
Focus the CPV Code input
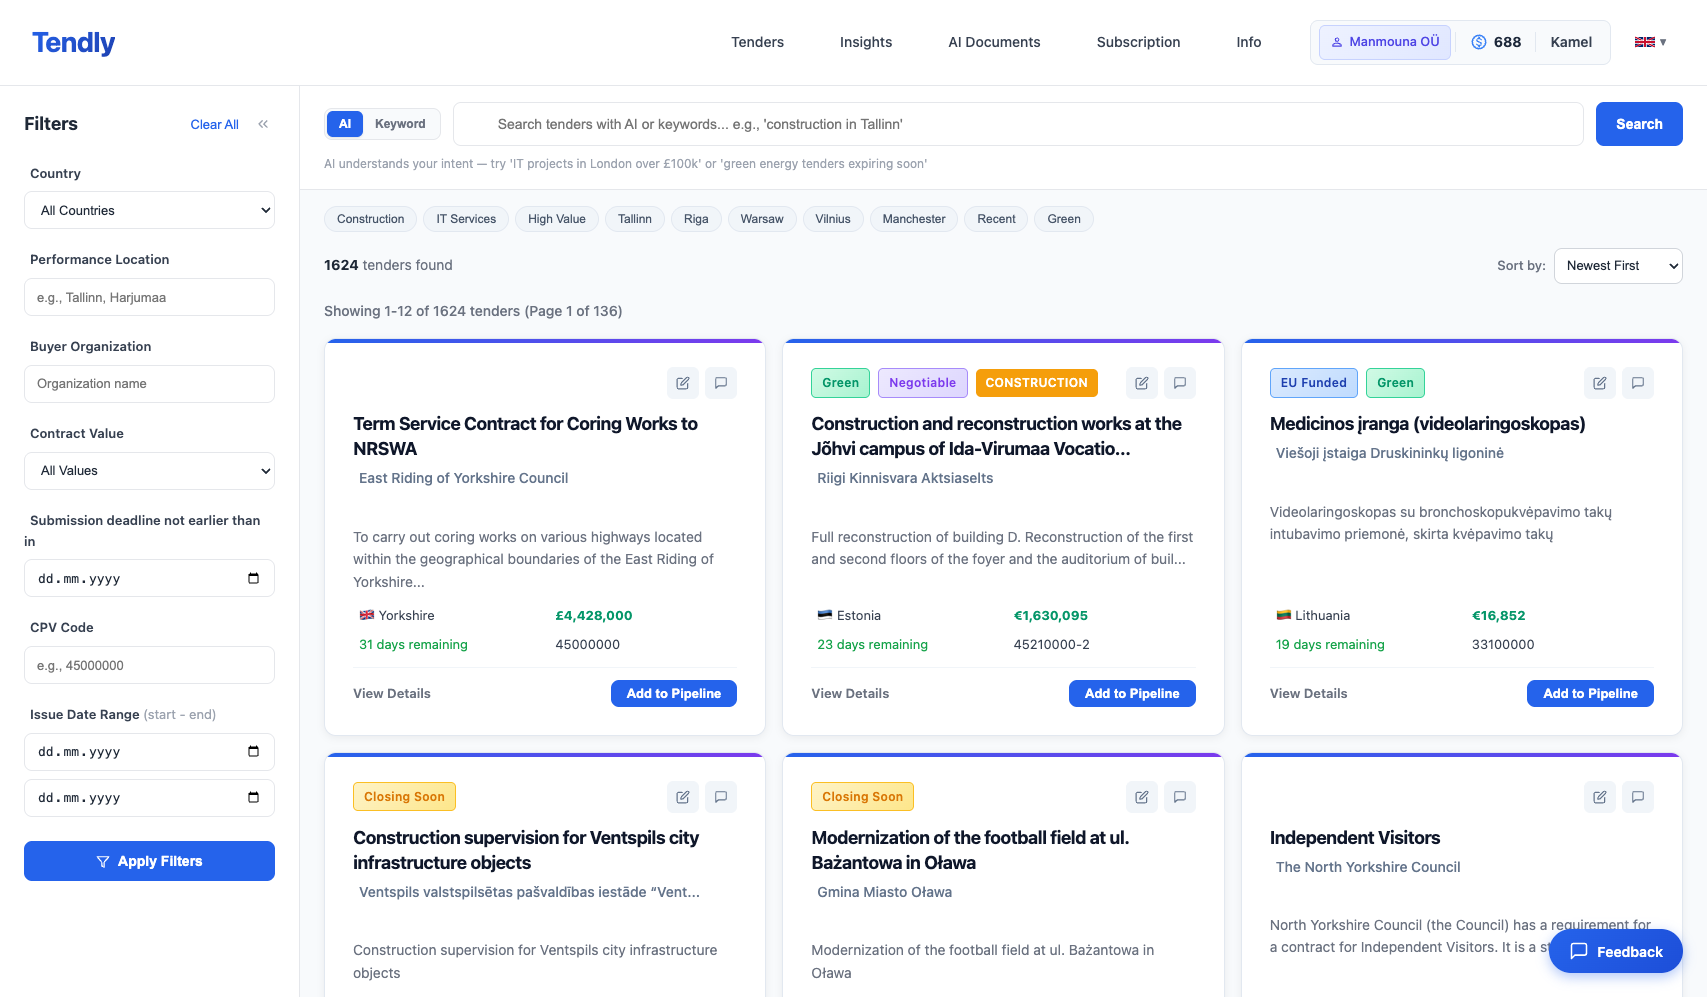(149, 665)
